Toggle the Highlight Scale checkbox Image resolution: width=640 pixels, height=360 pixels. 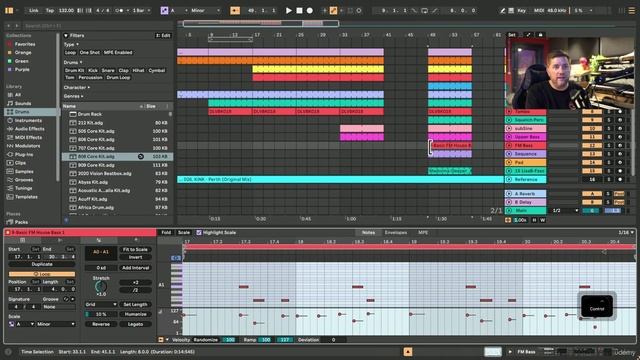(199, 233)
